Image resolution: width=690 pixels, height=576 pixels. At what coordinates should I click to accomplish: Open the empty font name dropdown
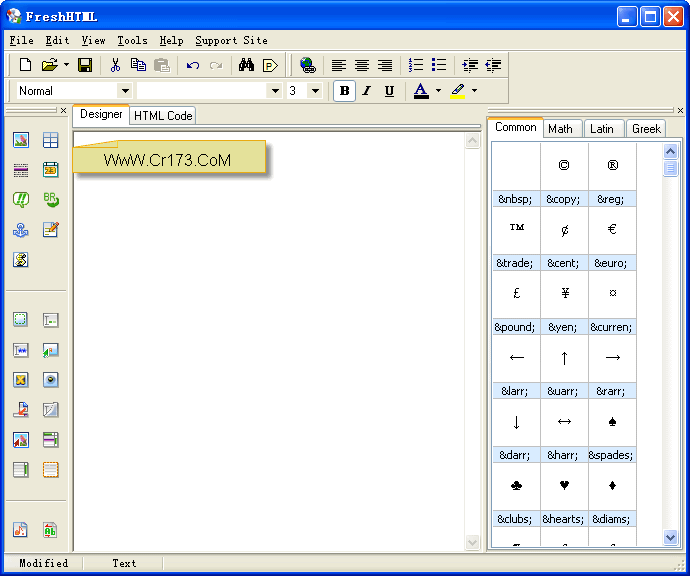(275, 91)
